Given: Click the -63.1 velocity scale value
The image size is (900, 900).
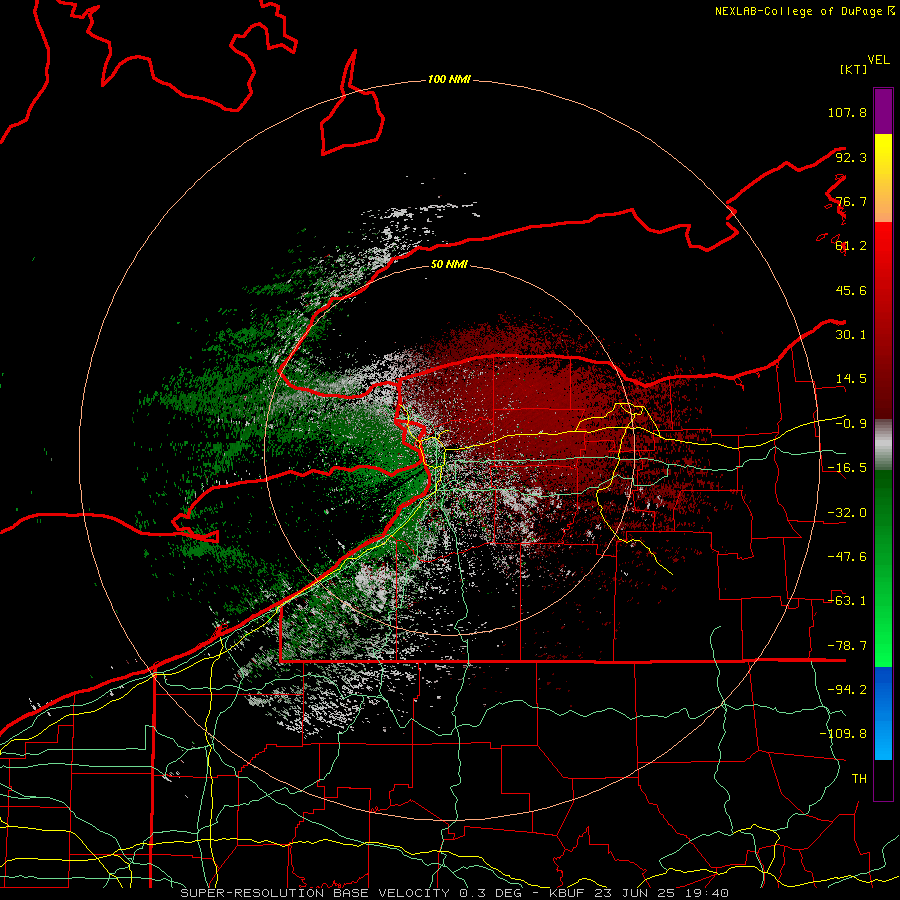Looking at the screenshot, I should [847, 601].
